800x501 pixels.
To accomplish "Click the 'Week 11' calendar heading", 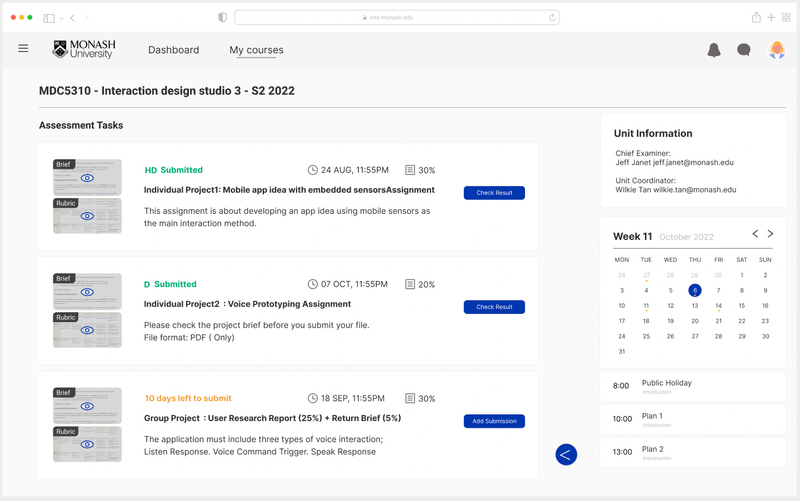I will 632,236.
